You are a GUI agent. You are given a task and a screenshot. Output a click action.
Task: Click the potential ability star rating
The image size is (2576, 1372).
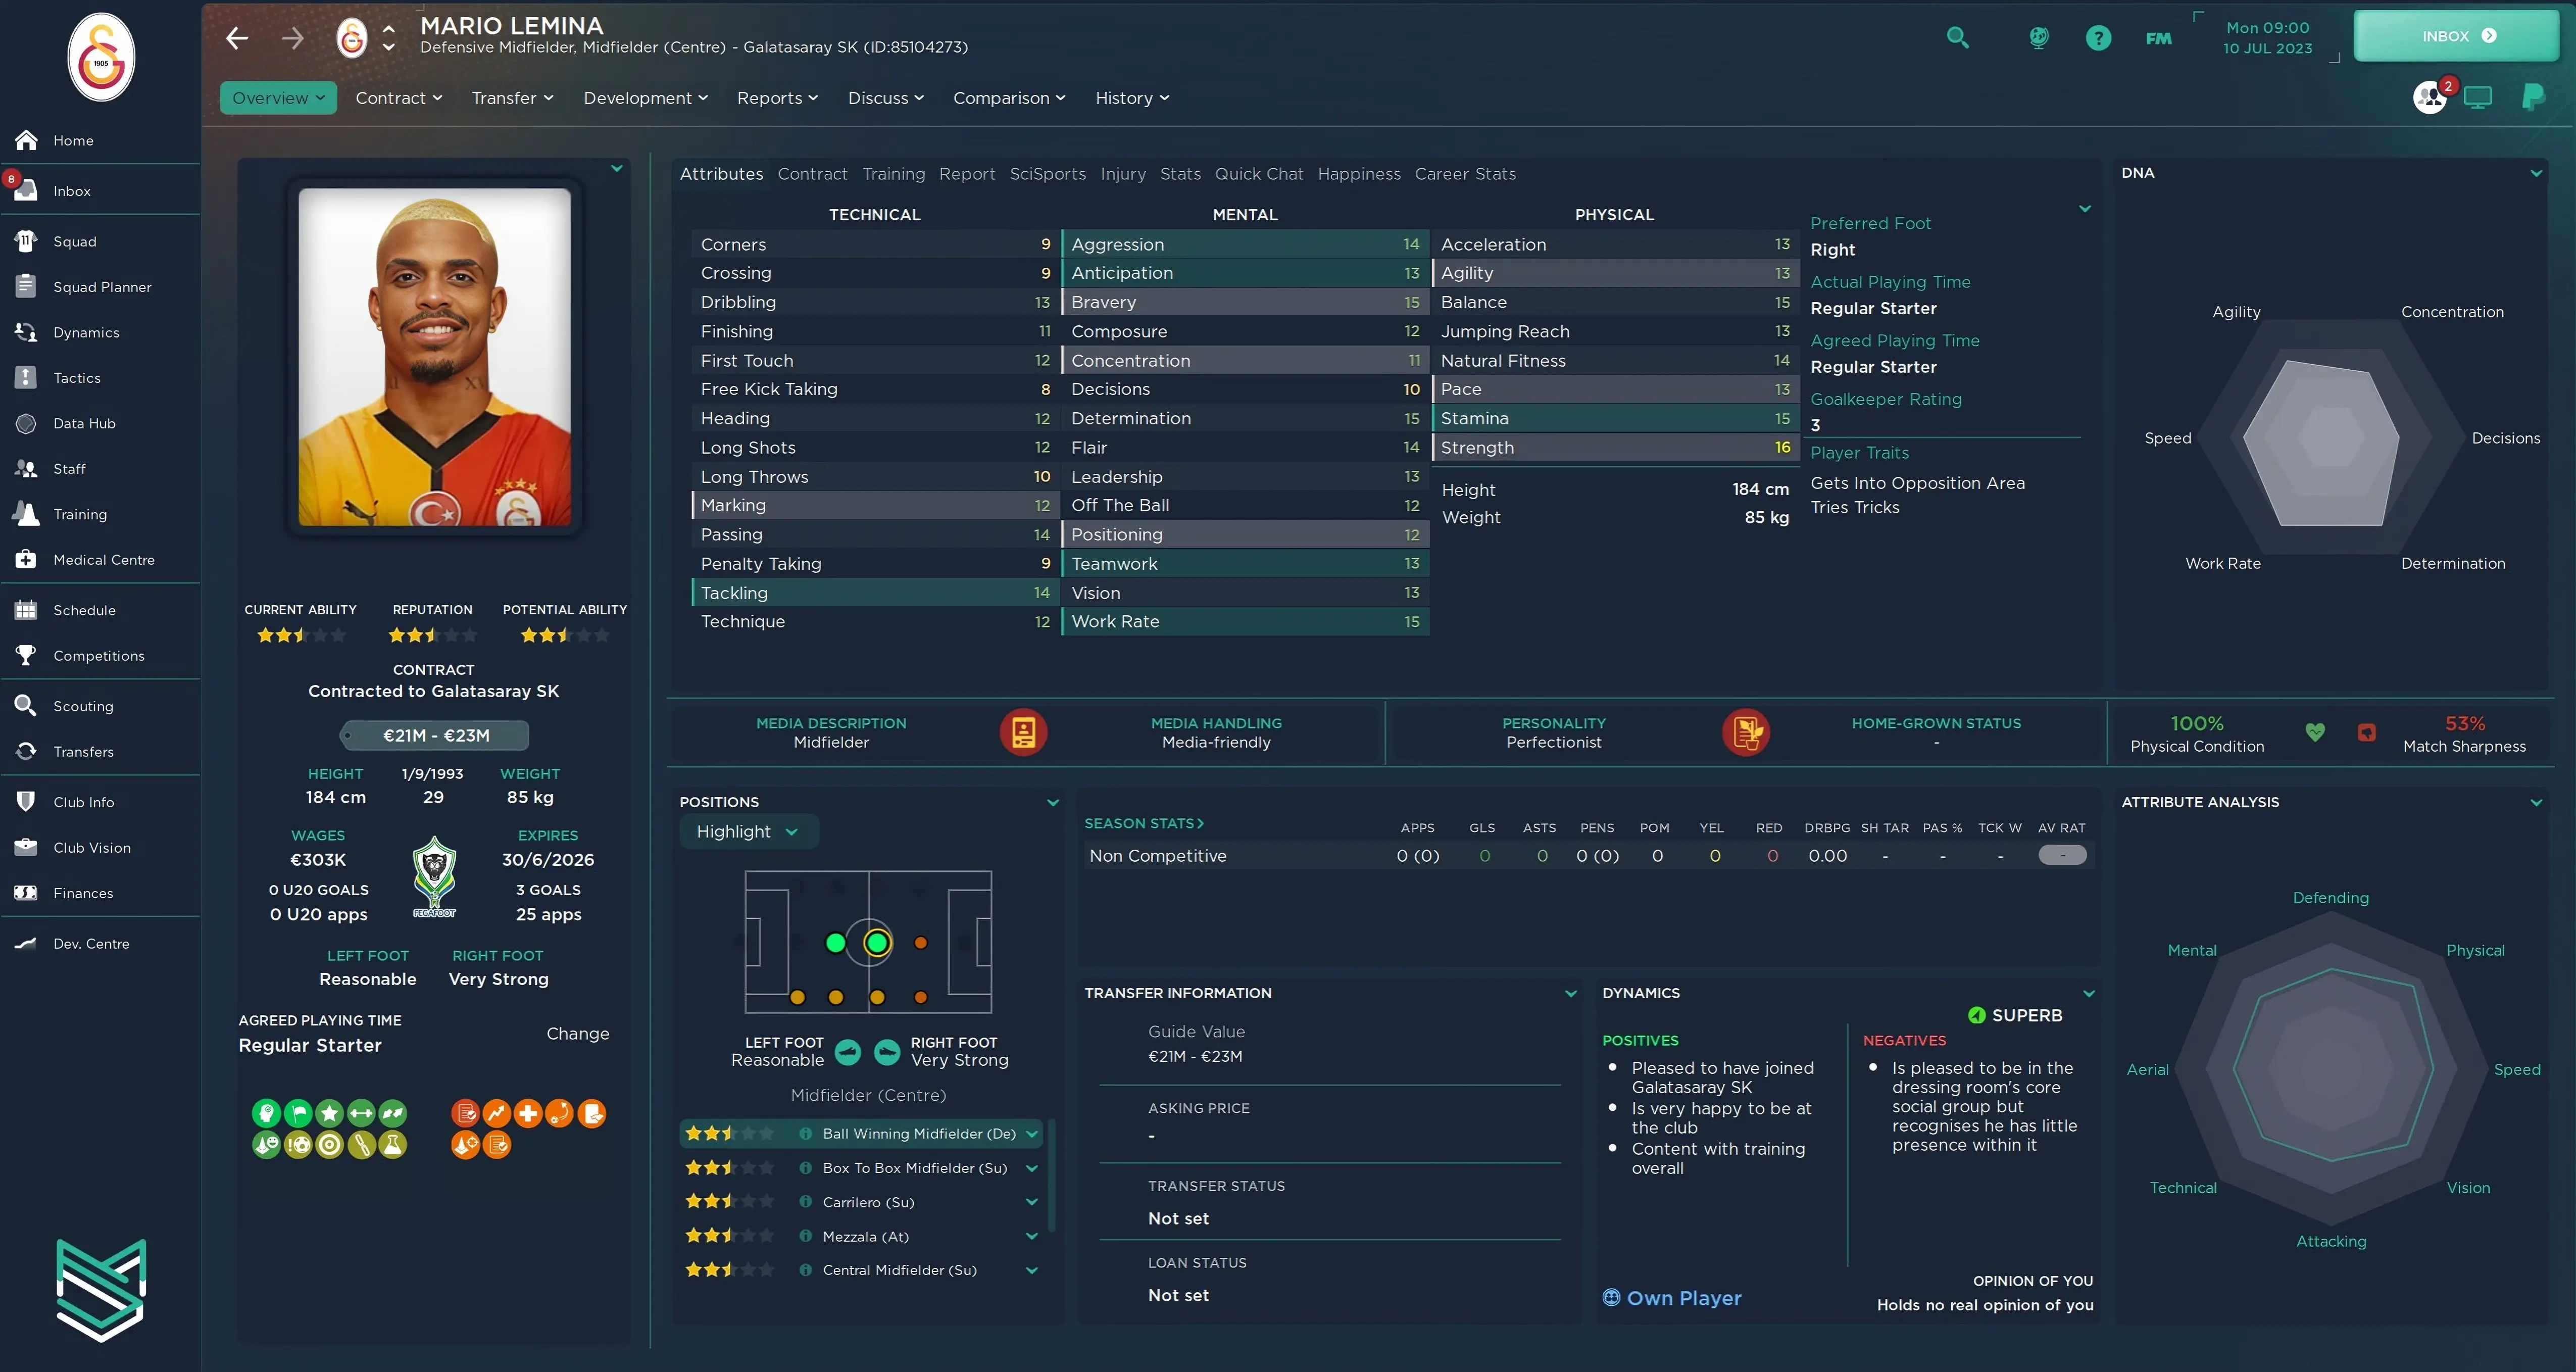click(x=565, y=634)
